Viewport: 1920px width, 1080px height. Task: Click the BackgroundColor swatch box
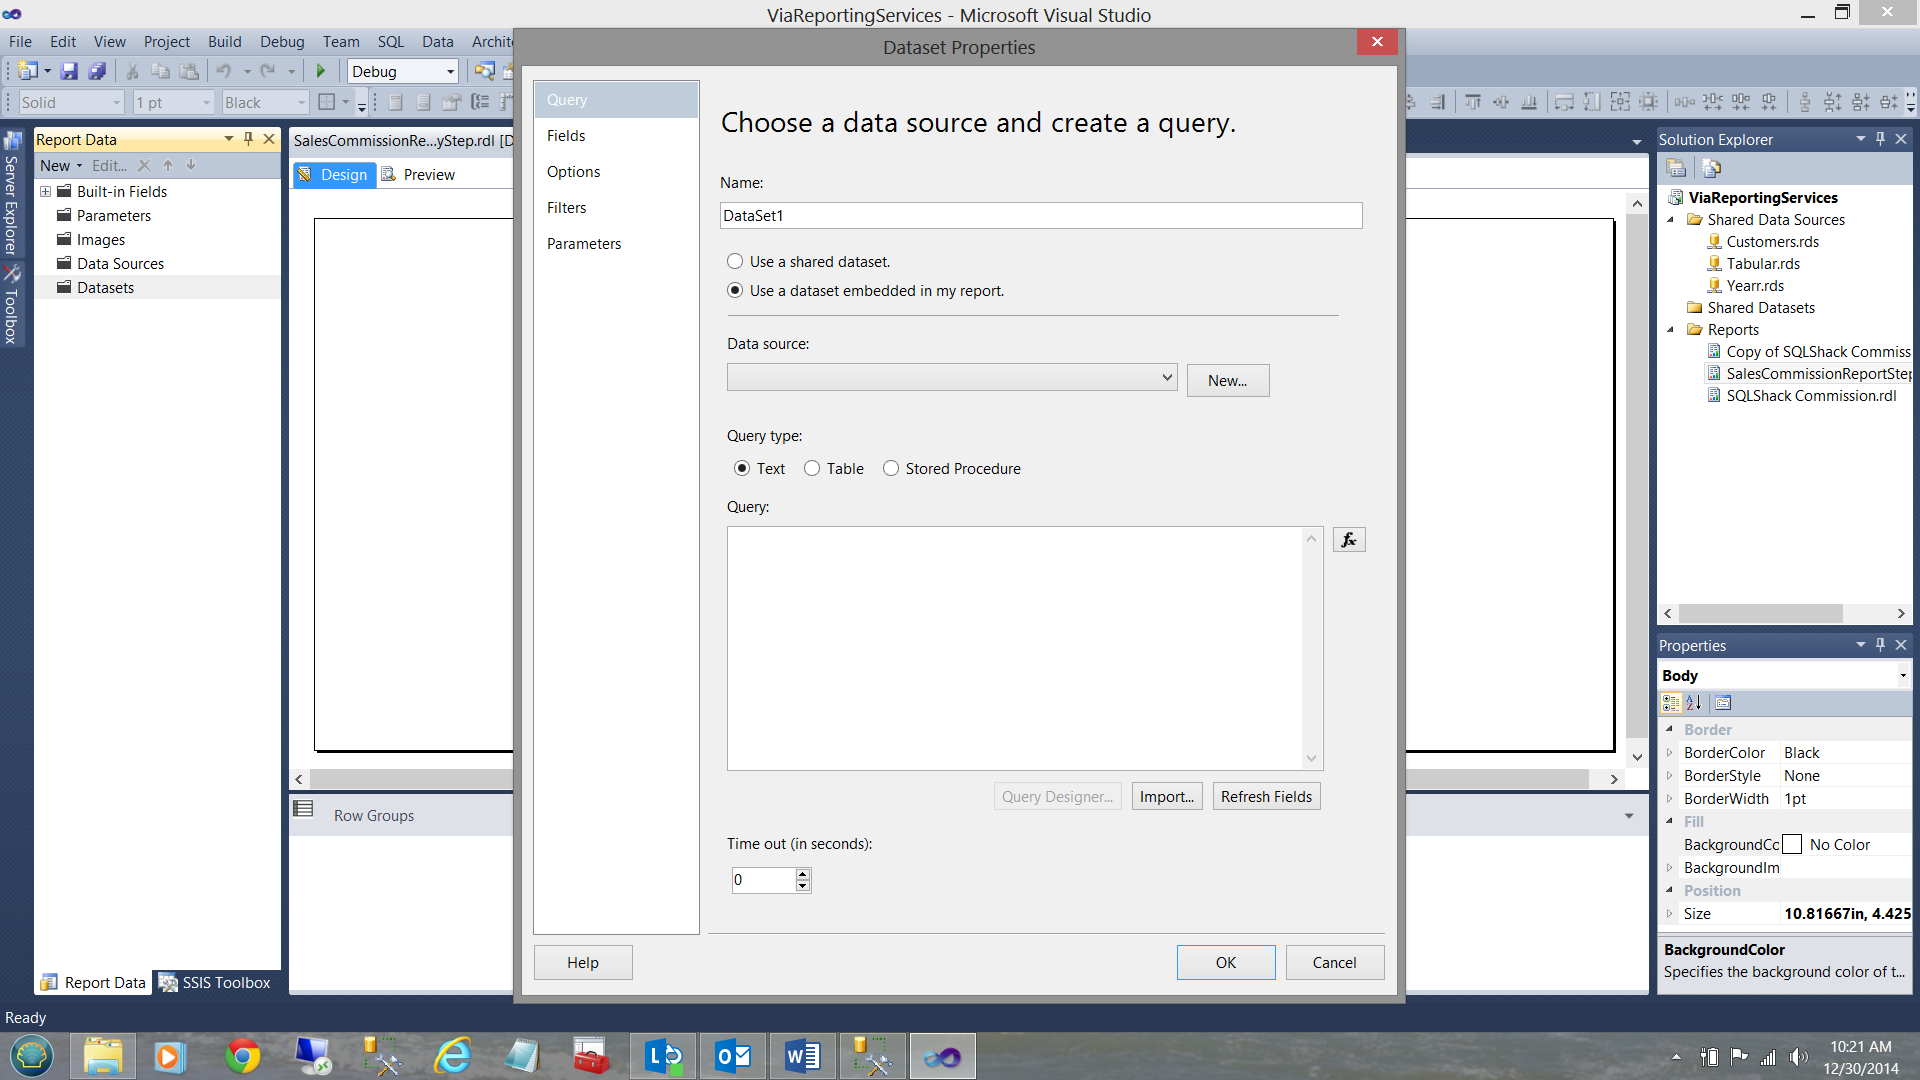1792,845
